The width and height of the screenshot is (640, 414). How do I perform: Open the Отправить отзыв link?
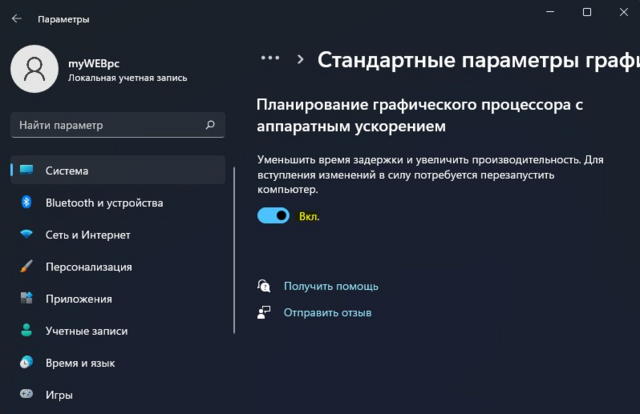click(x=327, y=313)
